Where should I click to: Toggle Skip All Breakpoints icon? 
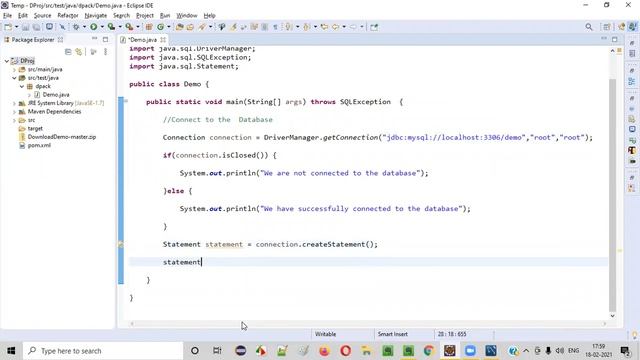[x=62, y=27]
